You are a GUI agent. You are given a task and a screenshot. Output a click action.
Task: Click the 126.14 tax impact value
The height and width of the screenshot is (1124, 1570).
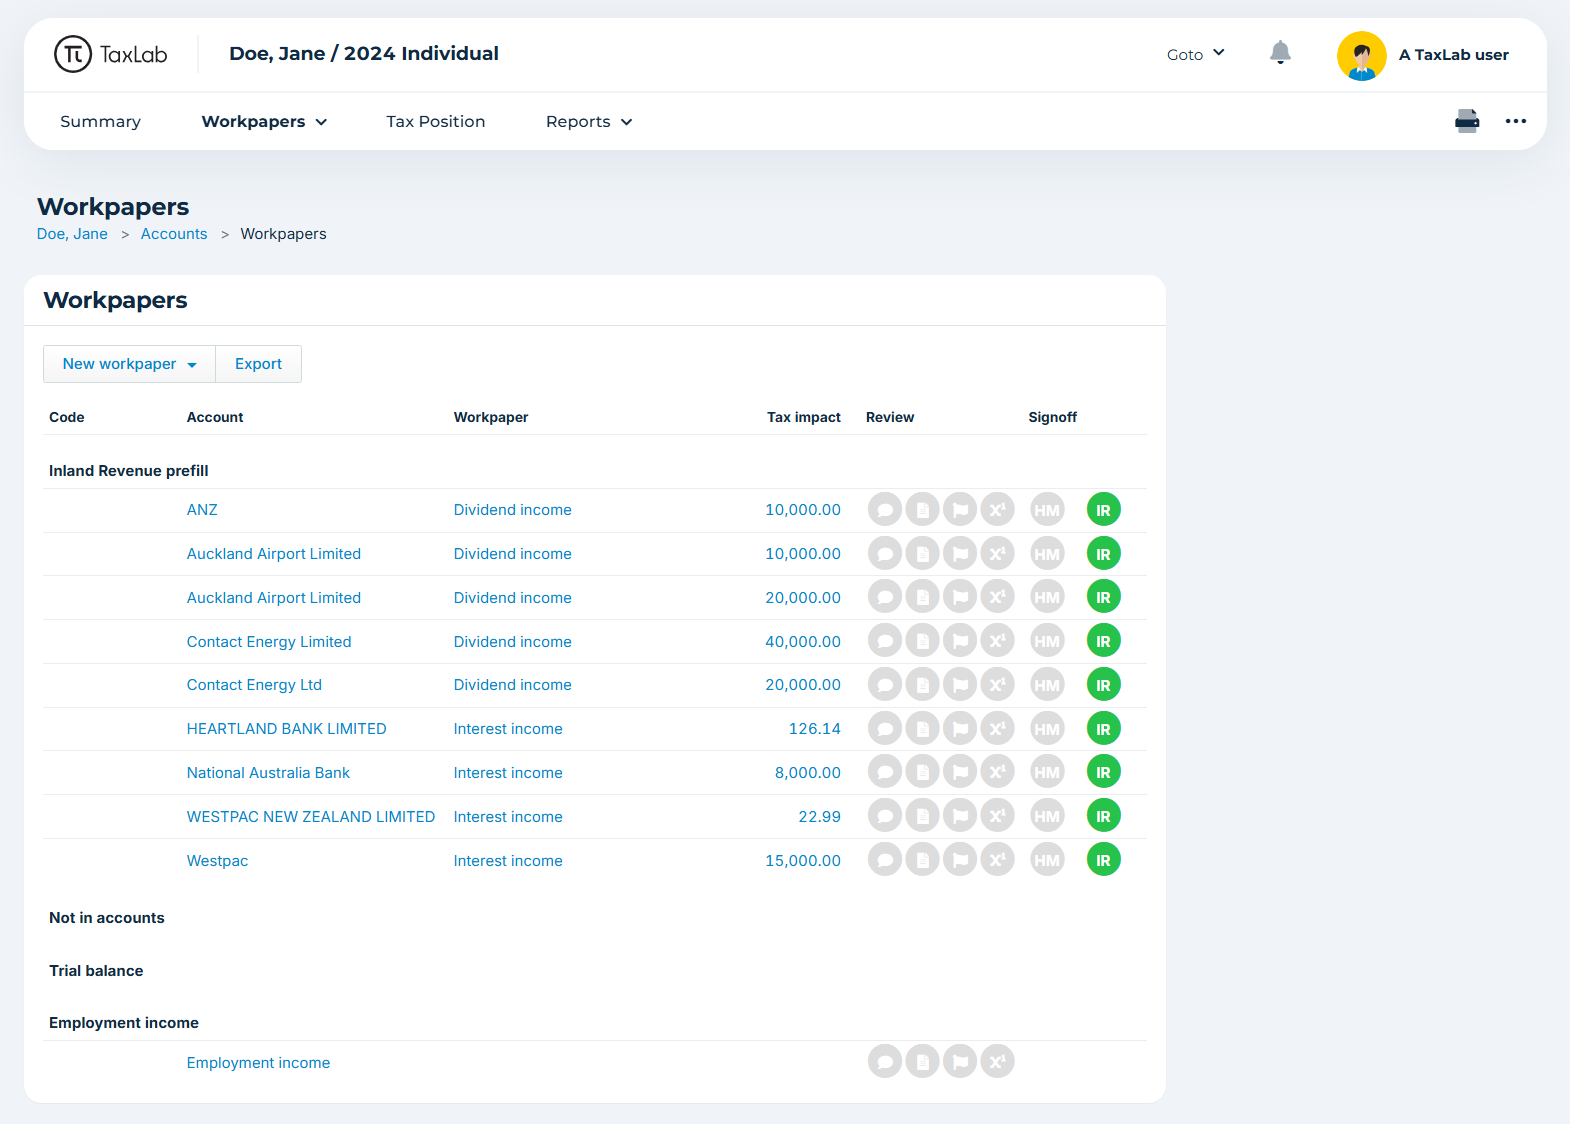click(x=815, y=729)
